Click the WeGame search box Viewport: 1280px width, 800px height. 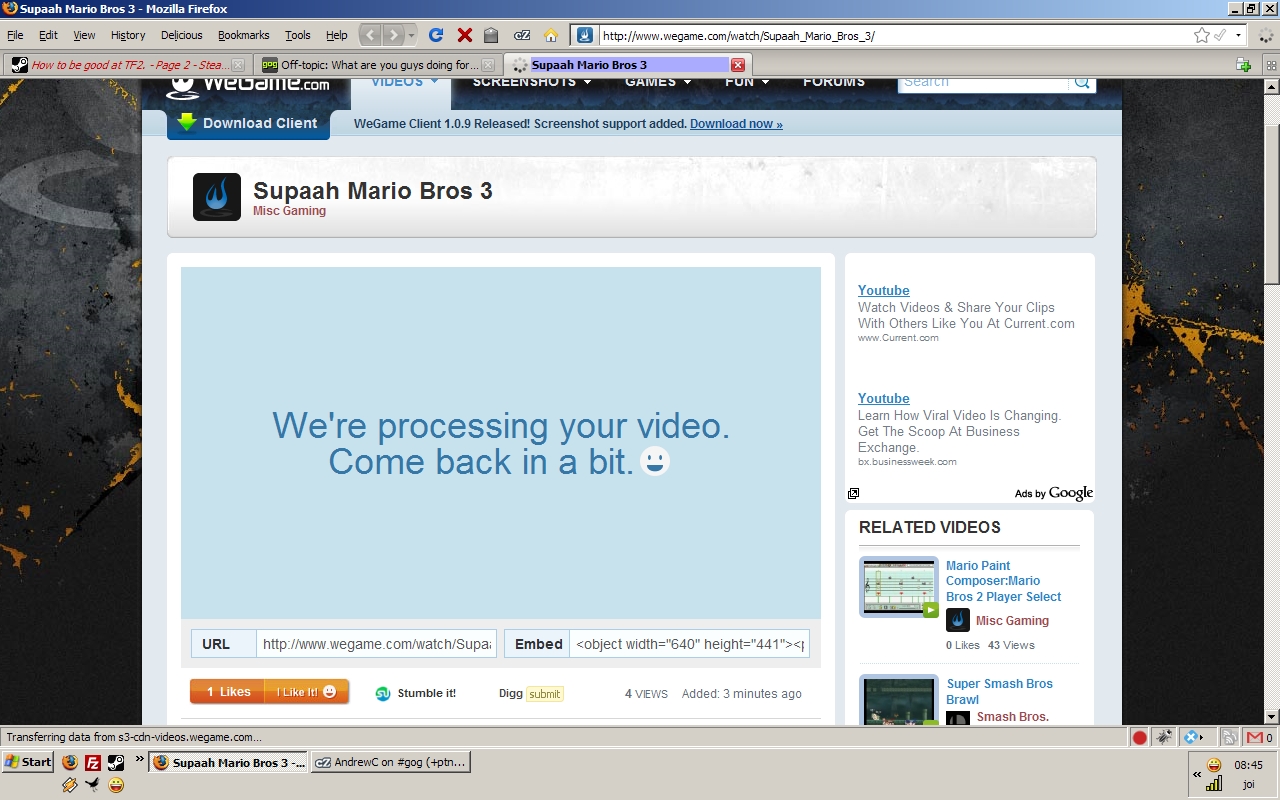click(x=982, y=83)
